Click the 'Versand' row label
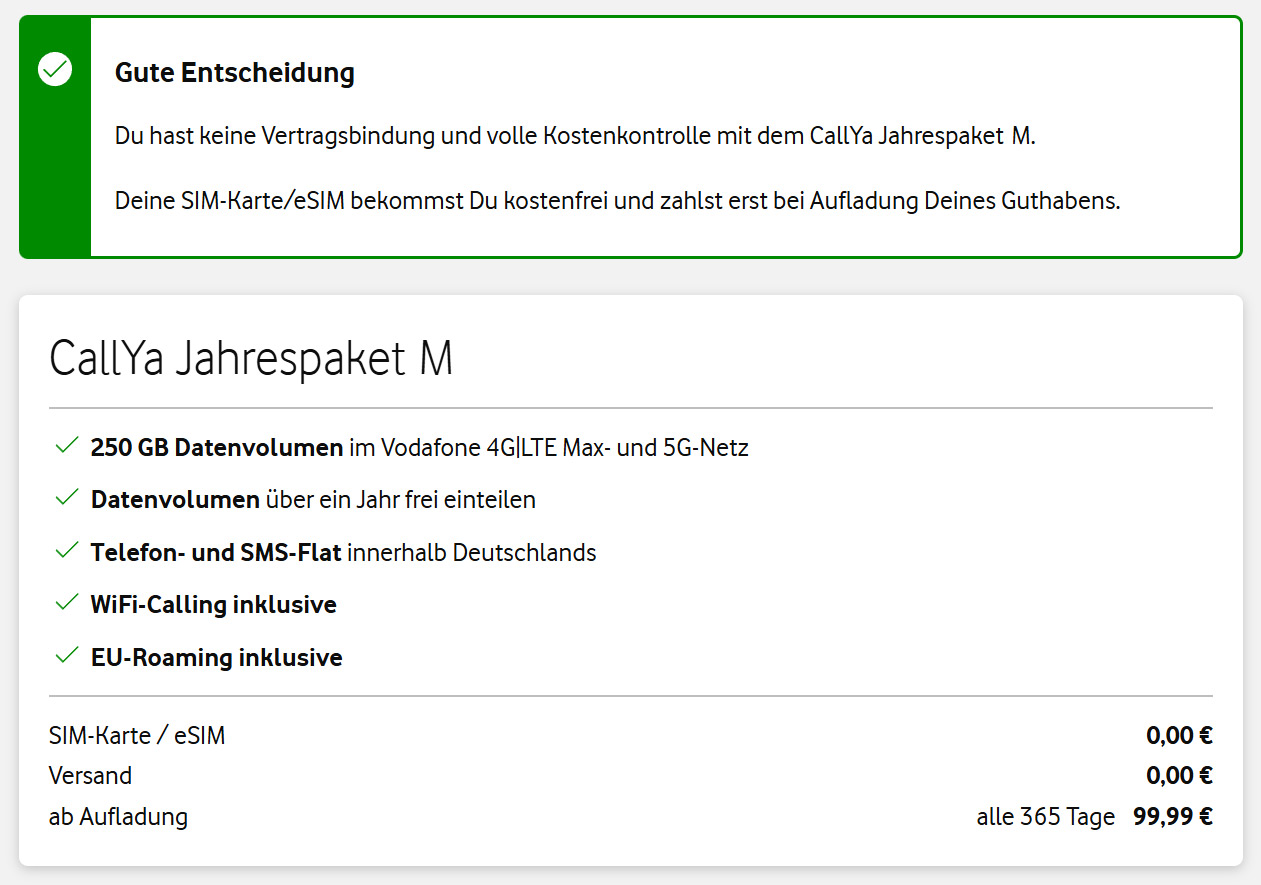The height and width of the screenshot is (885, 1261). pos(90,776)
